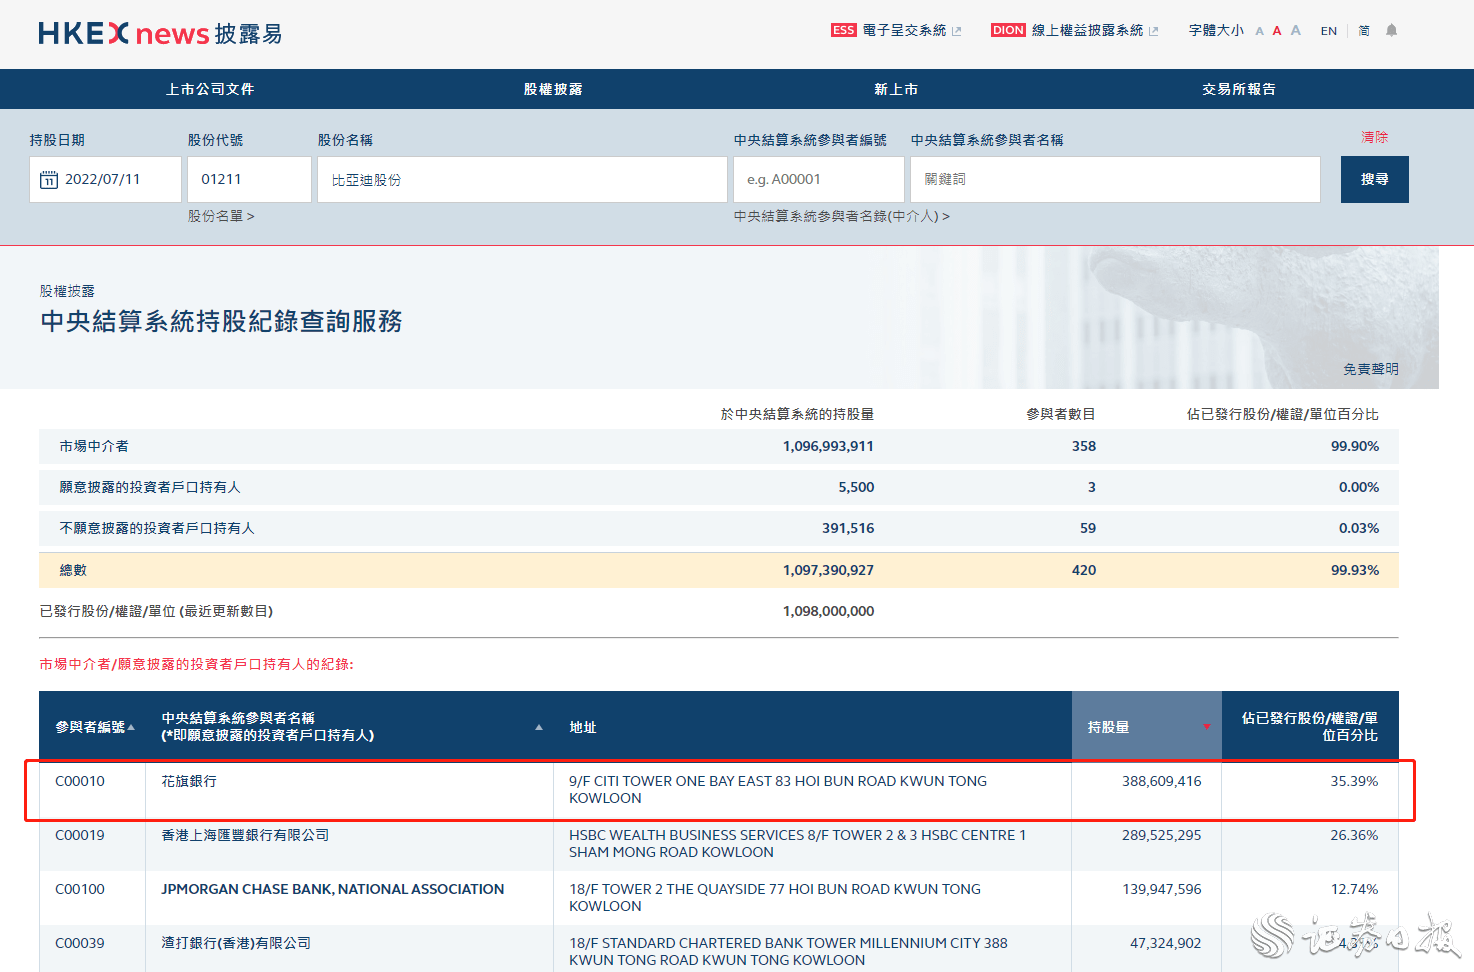This screenshot has width=1474, height=972.
Task: Click the red ESS badge
Action: (x=843, y=30)
